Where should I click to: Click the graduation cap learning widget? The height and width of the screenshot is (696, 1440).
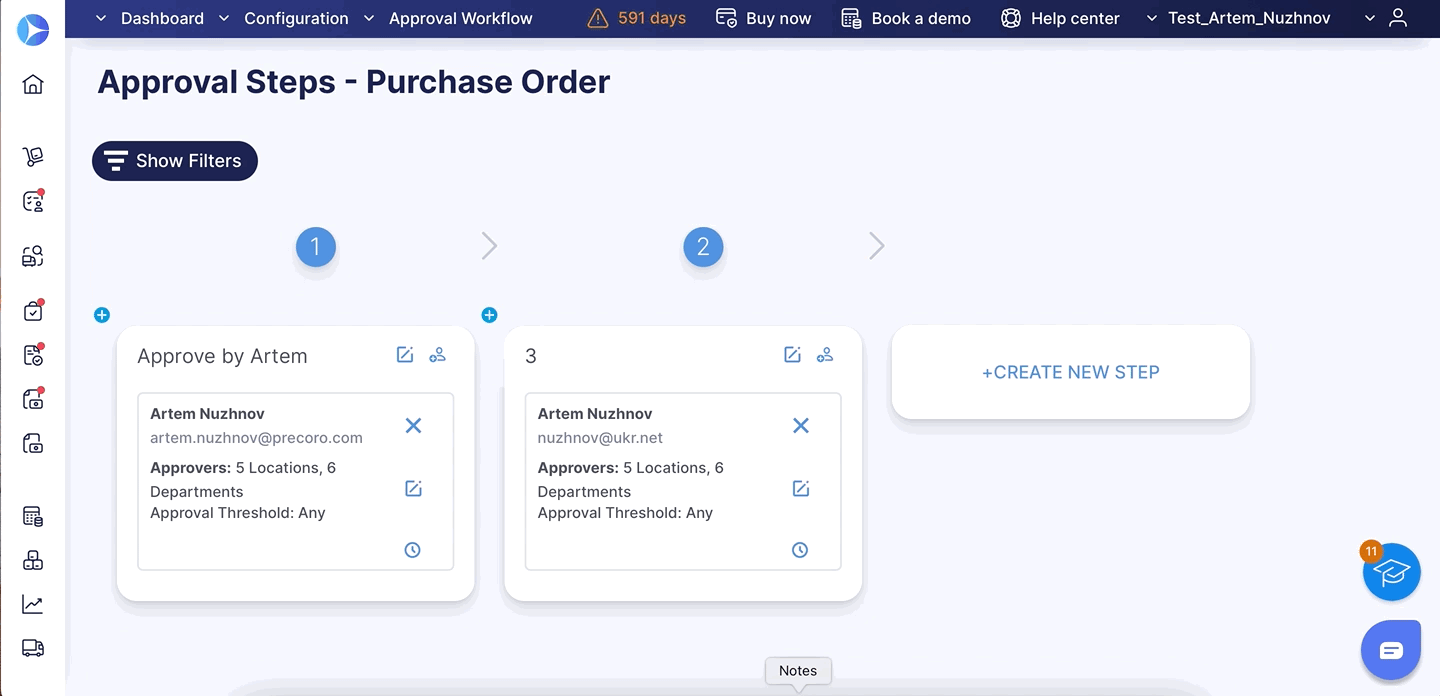coord(1391,572)
